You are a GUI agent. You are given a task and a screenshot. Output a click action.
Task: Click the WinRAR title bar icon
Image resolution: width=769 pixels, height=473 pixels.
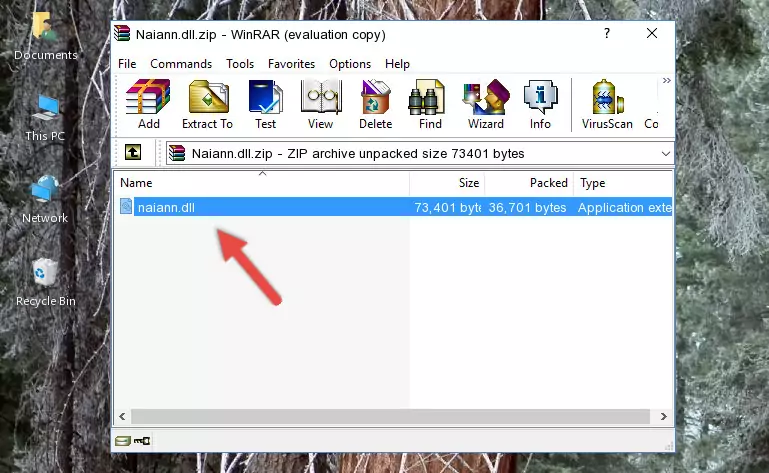coord(122,34)
